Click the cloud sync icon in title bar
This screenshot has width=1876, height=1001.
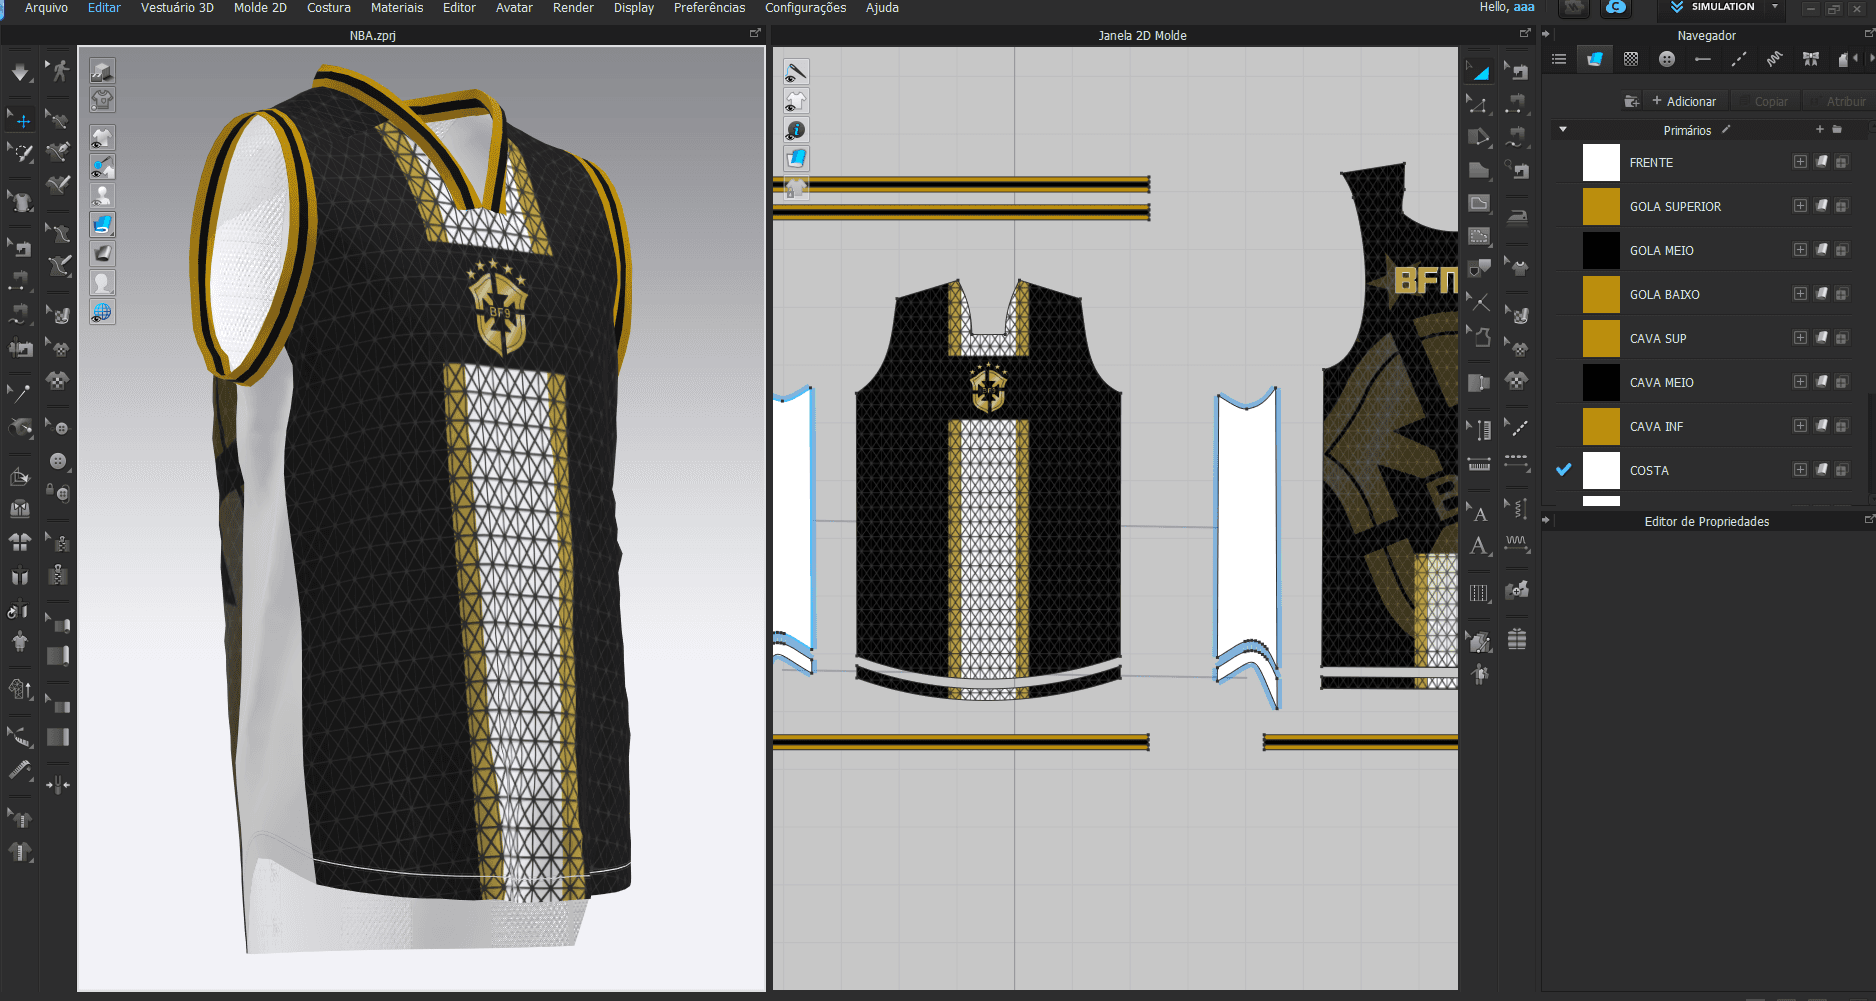pyautogui.click(x=1616, y=8)
